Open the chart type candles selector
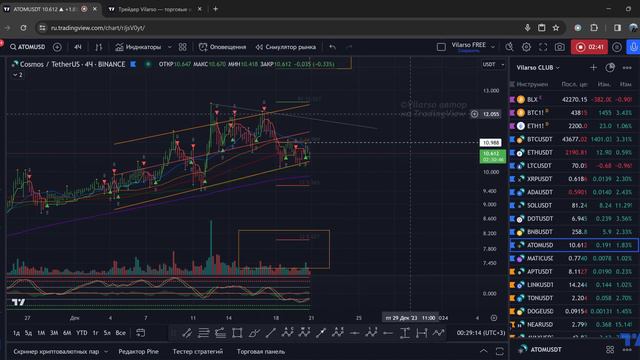 pyautogui.click(x=98, y=47)
